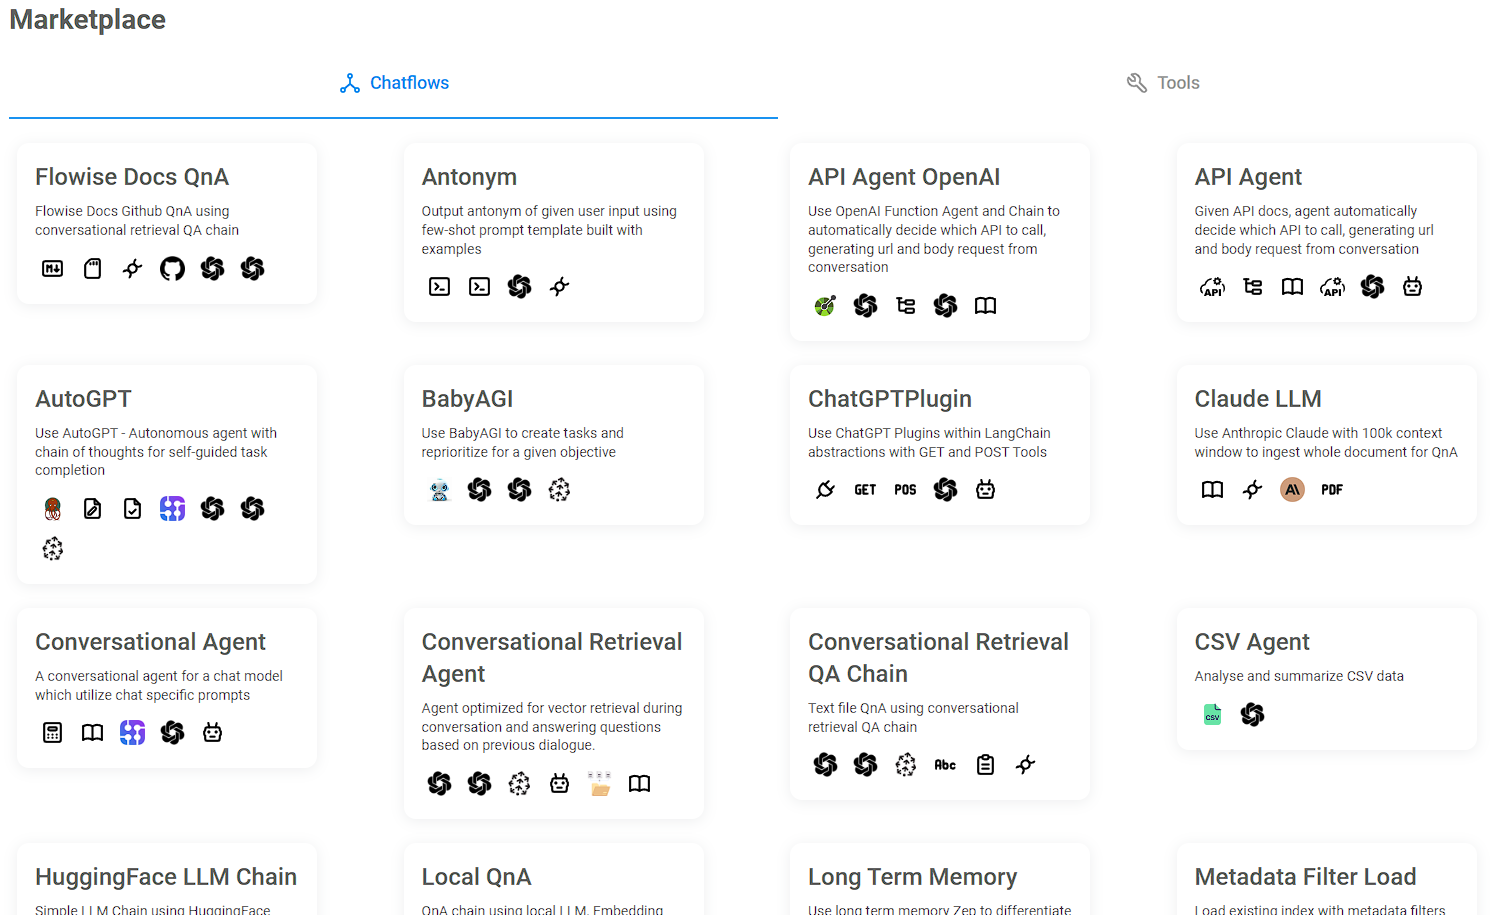Open the Claude LLM template title
Viewport: 1499px width, 915px height.
(1258, 399)
